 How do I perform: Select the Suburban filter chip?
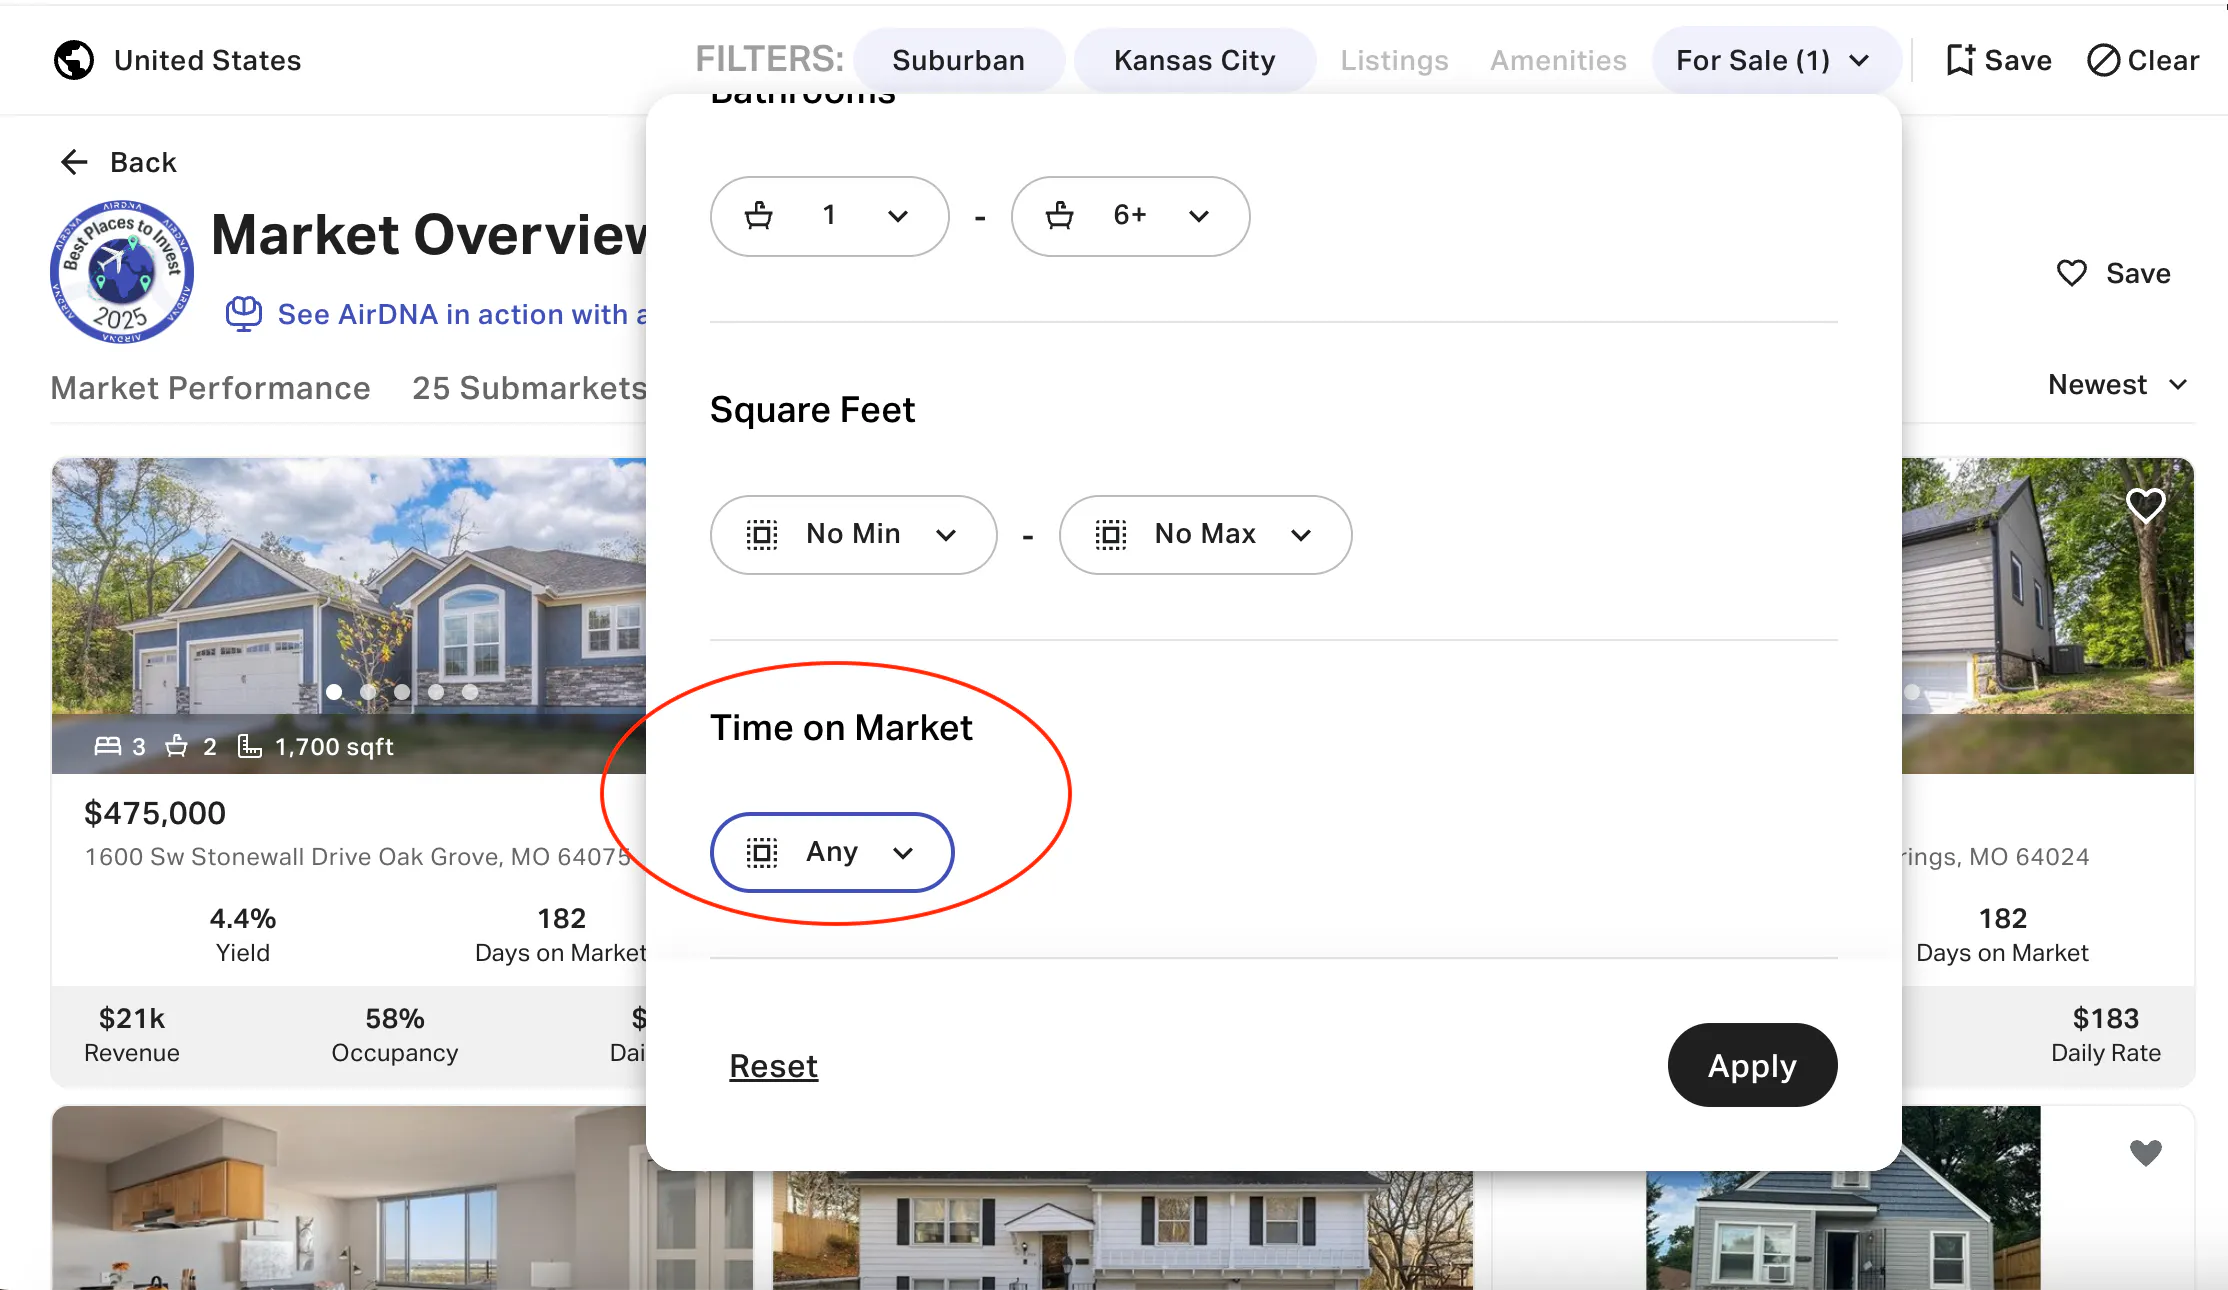coord(959,60)
